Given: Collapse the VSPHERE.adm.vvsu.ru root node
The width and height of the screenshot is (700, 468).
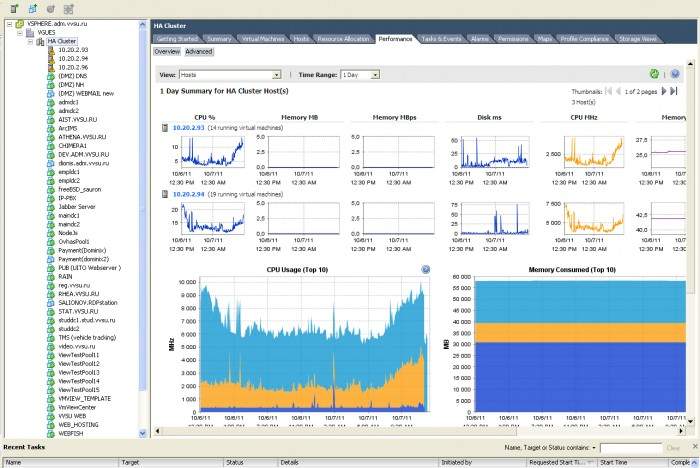Looking at the screenshot, I should 6,22.
